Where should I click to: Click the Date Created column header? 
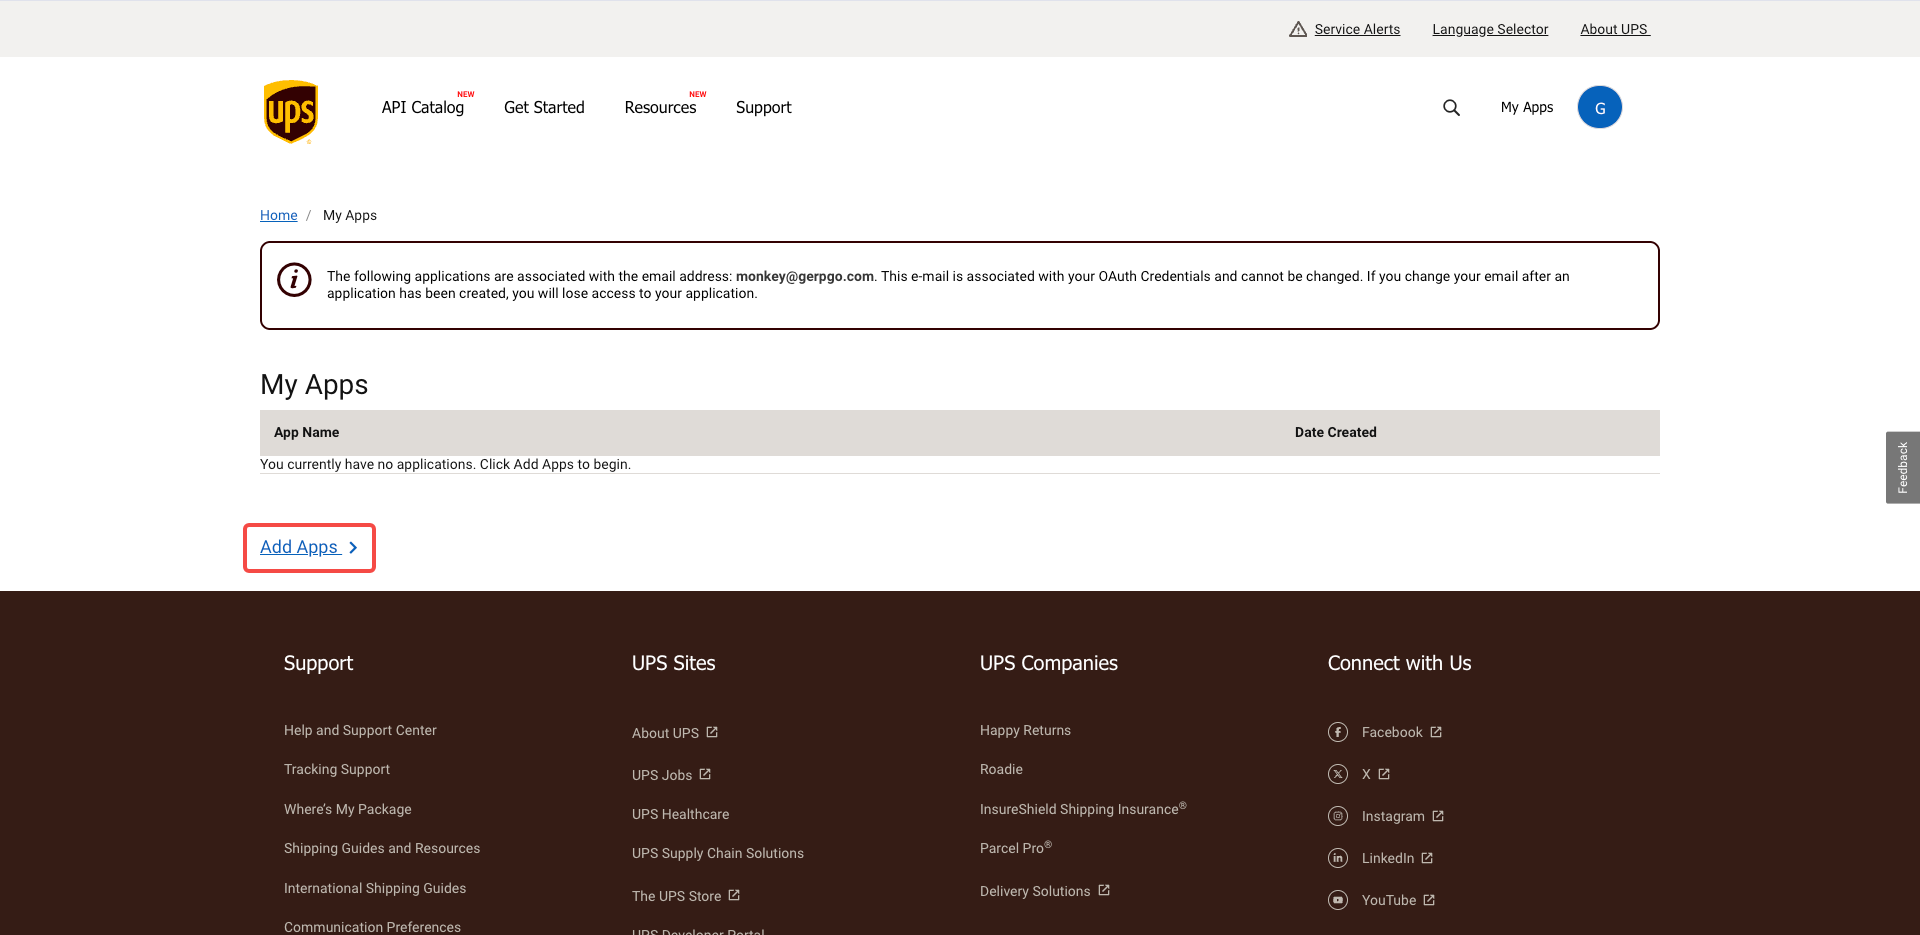[1335, 432]
